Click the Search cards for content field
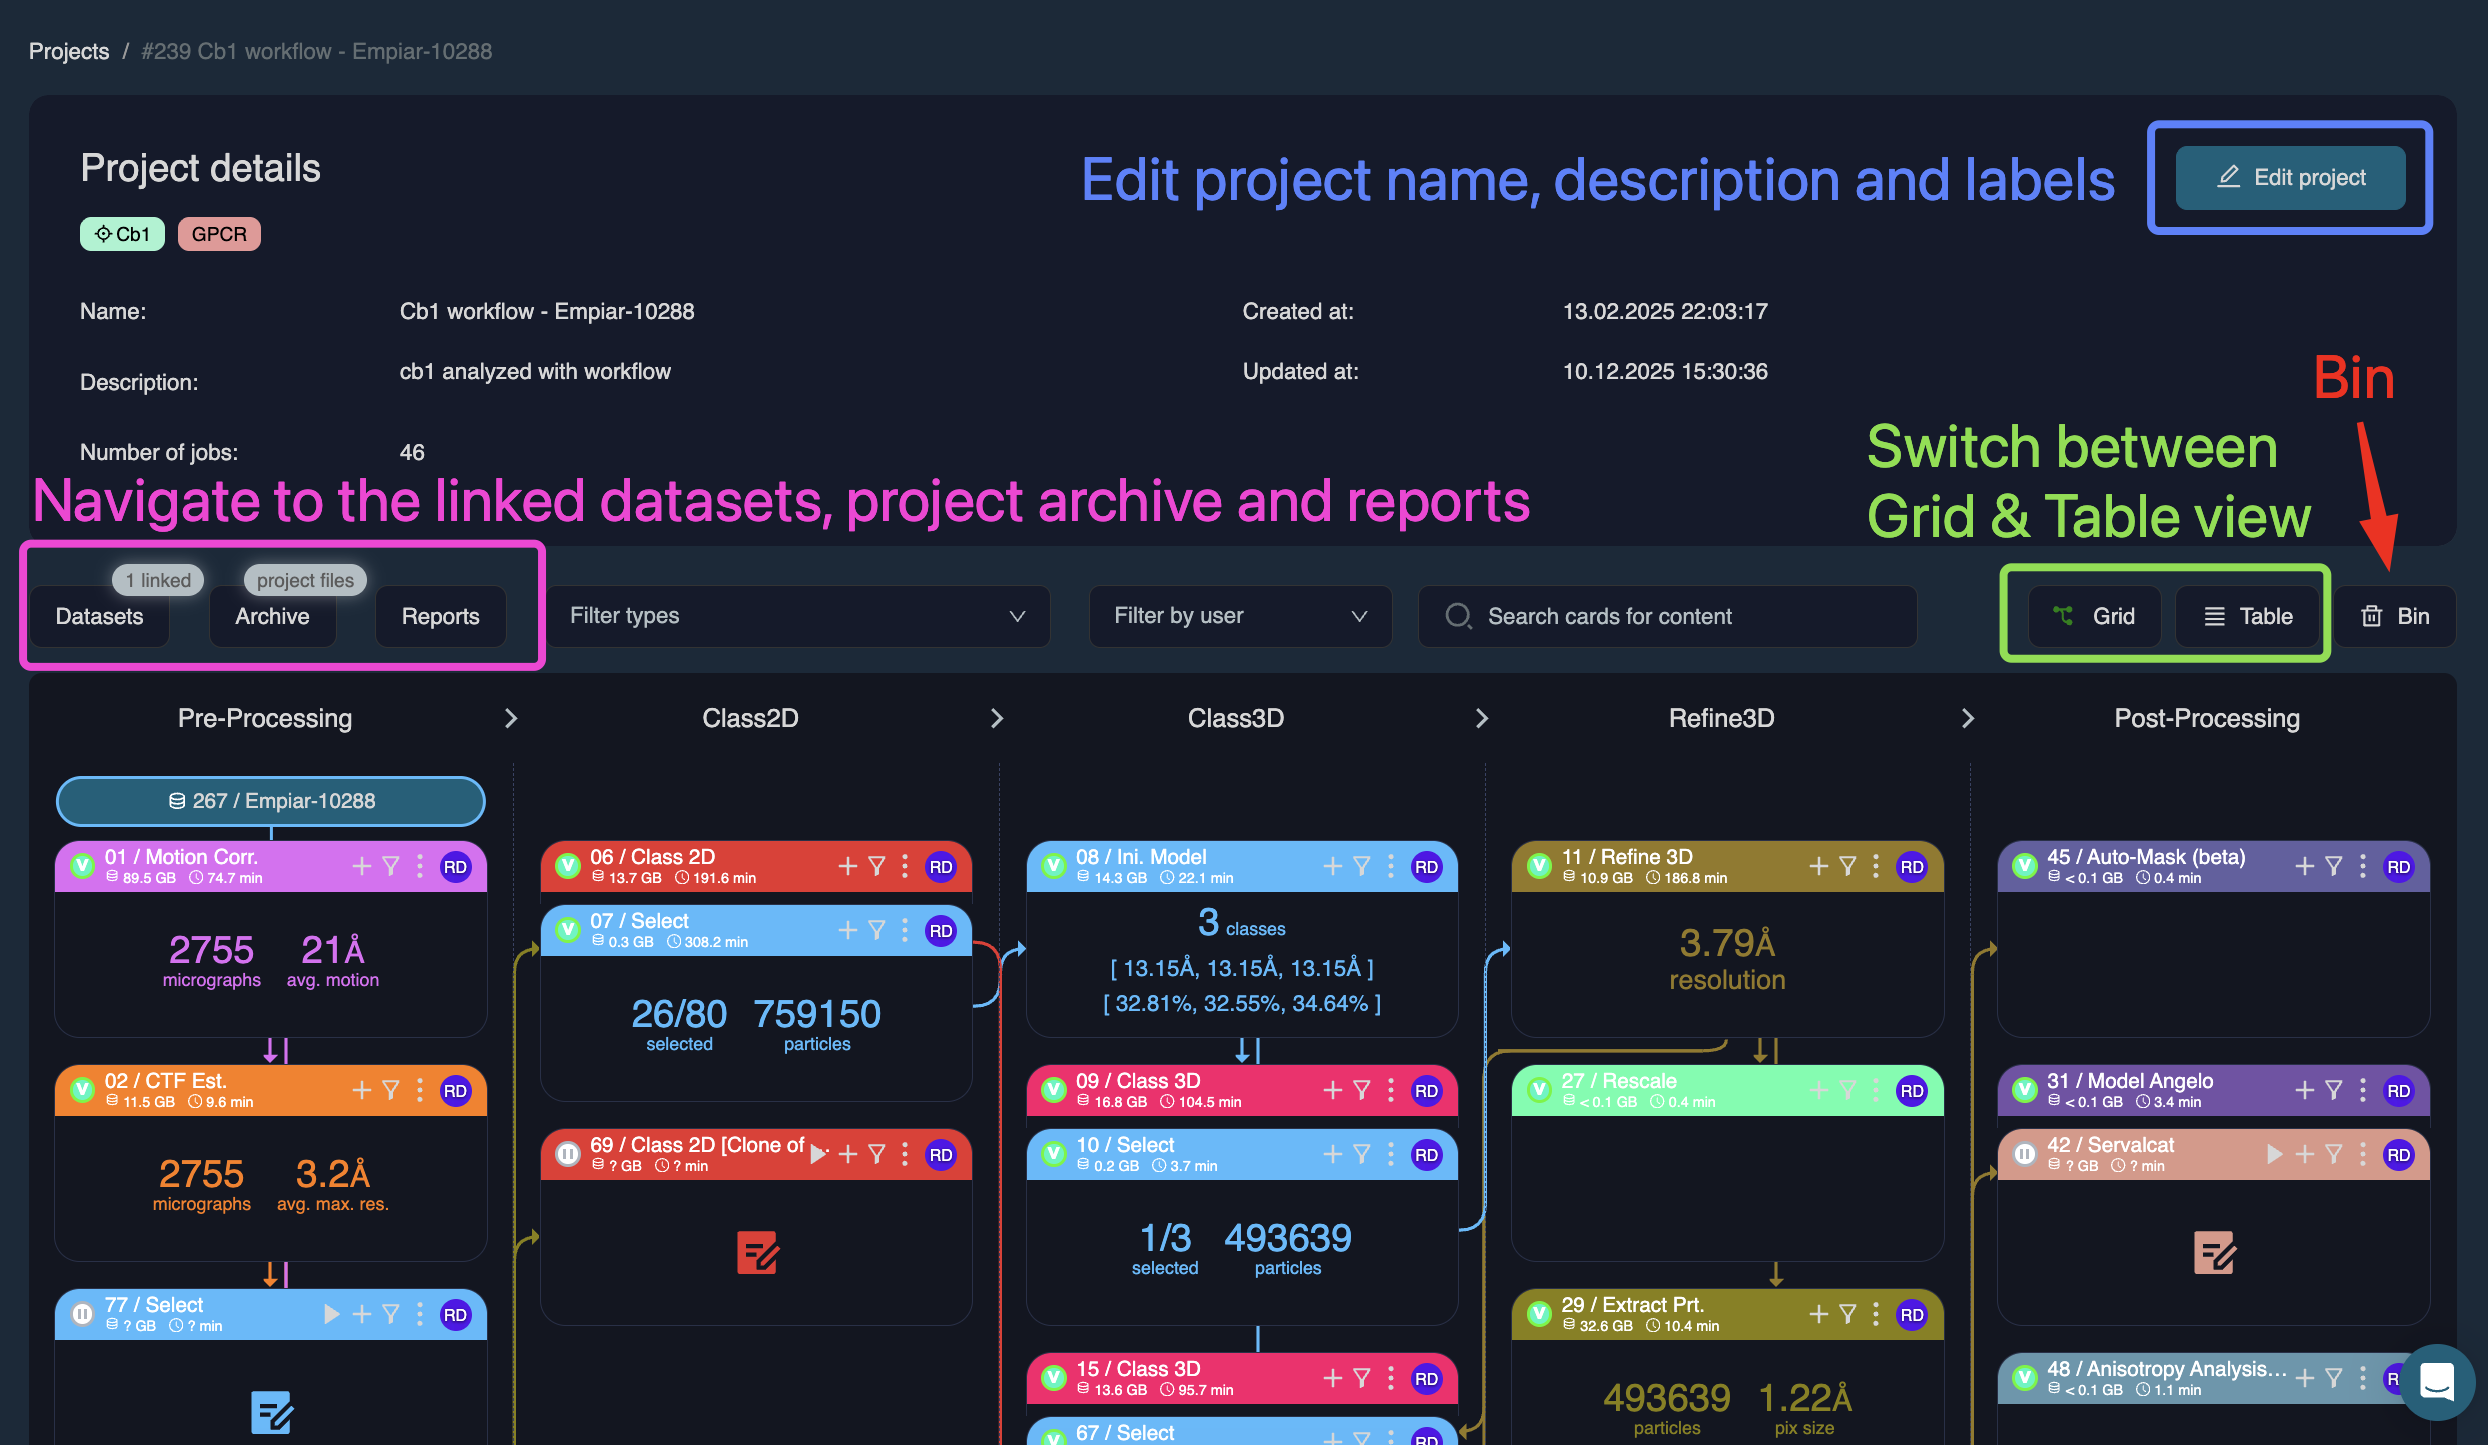The height and width of the screenshot is (1445, 2488). click(1667, 616)
